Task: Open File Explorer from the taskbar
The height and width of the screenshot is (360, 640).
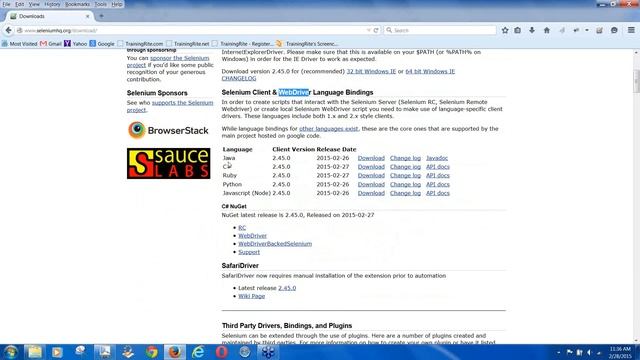Action: click(34, 352)
